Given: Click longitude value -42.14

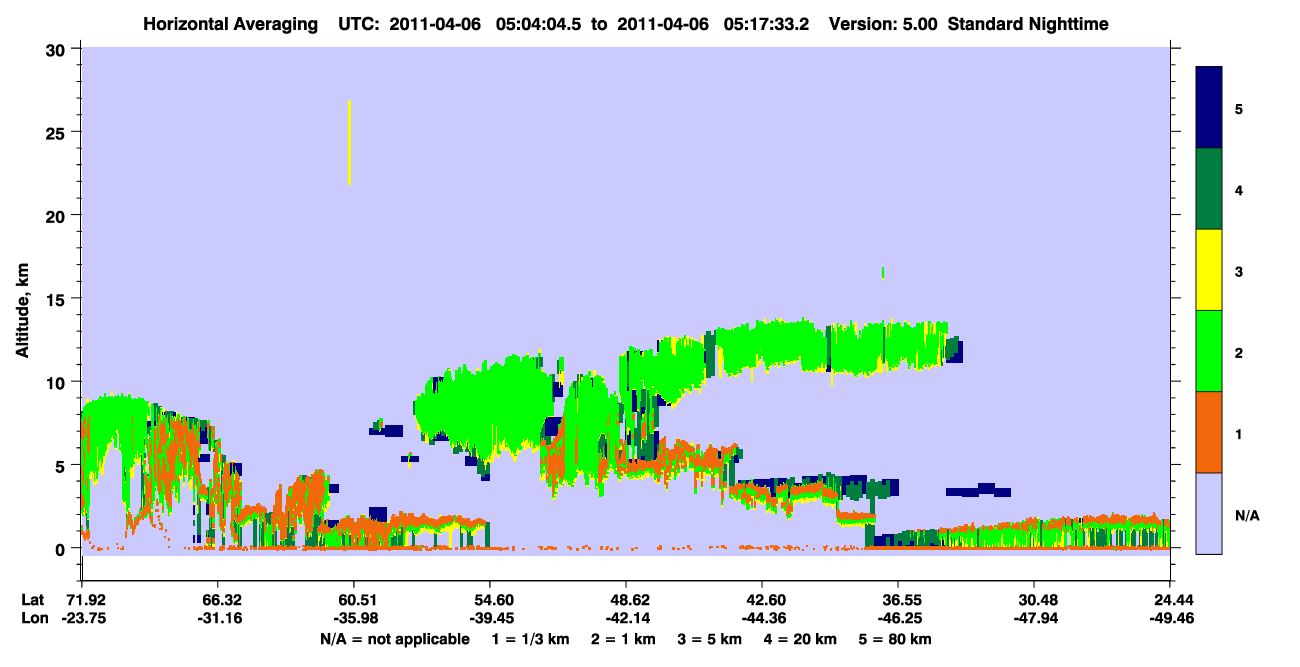Looking at the screenshot, I should pyautogui.click(x=626, y=619).
